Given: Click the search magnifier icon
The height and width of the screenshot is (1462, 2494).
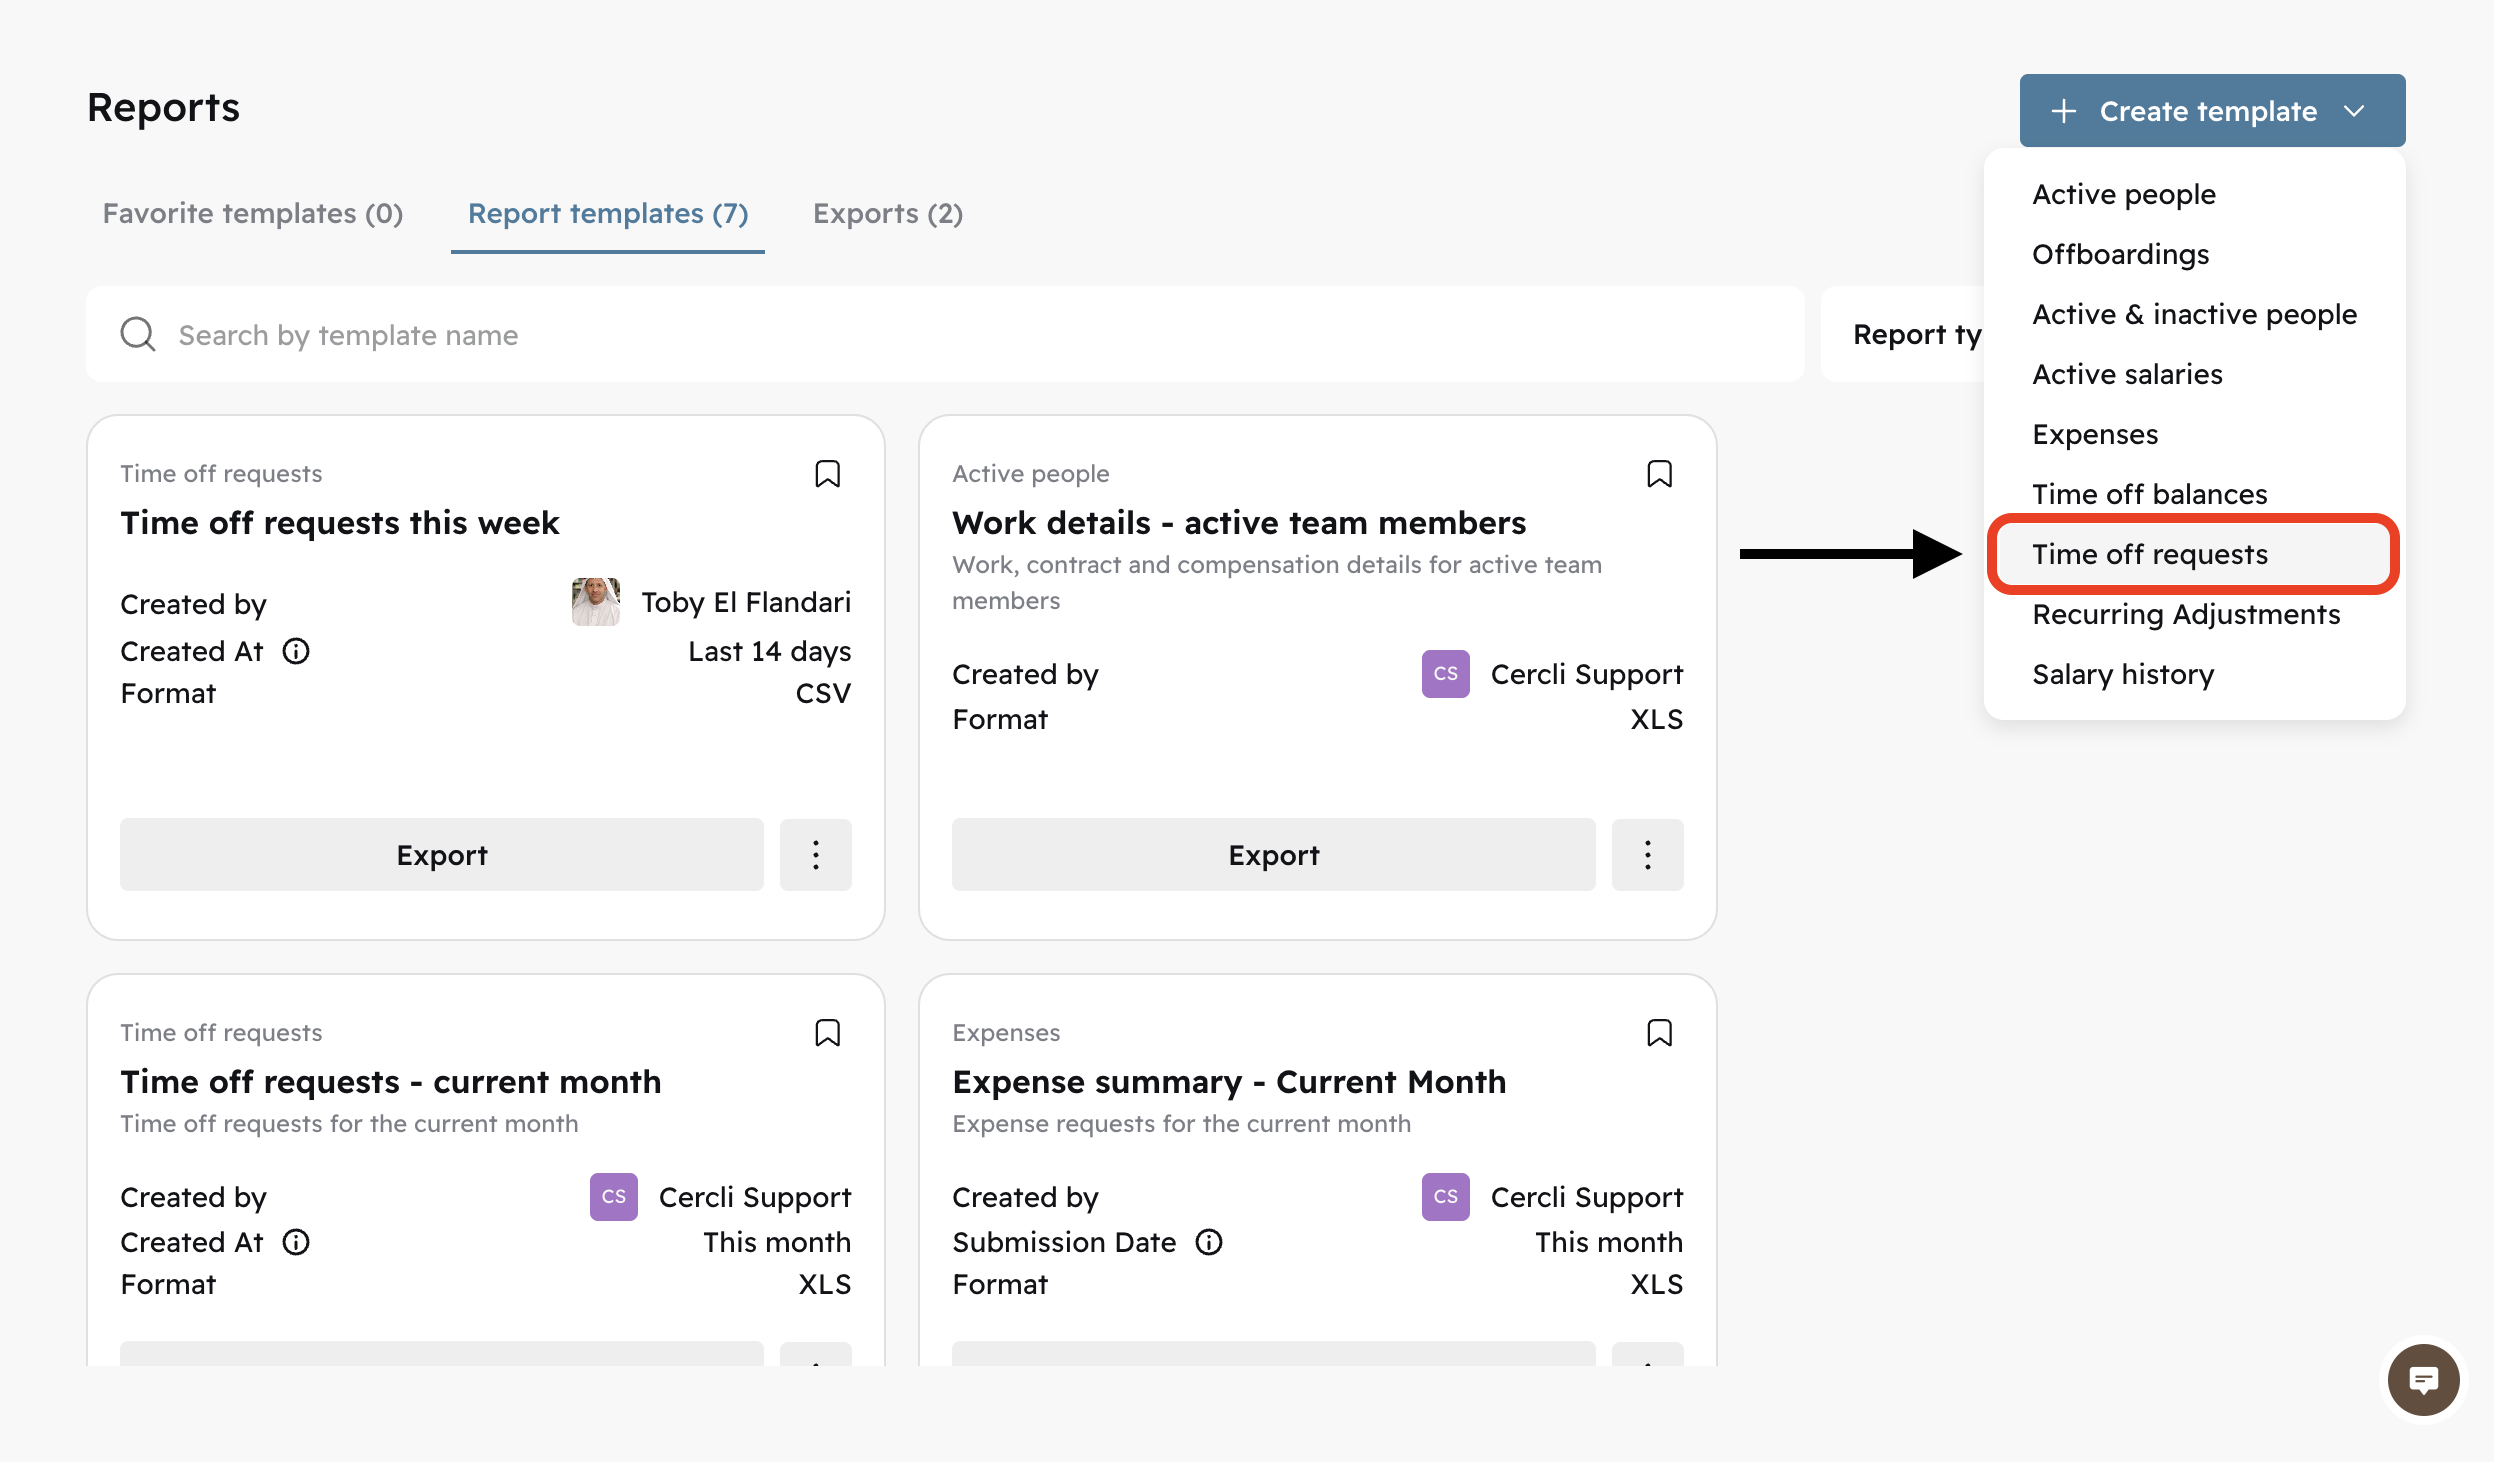Looking at the screenshot, I should [x=138, y=335].
